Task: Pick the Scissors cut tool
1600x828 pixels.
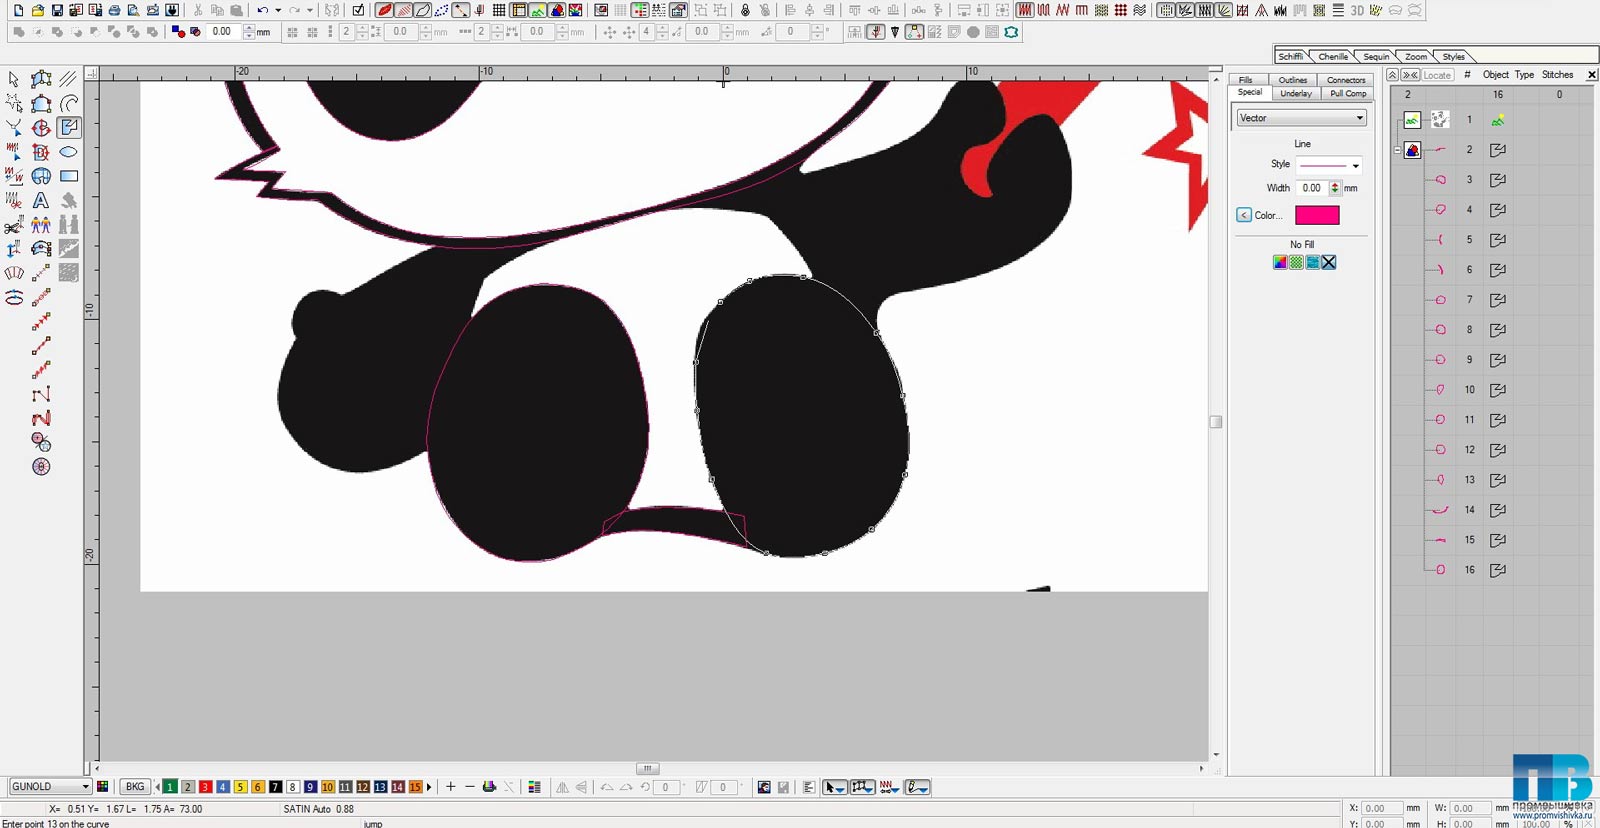Action: point(13,225)
